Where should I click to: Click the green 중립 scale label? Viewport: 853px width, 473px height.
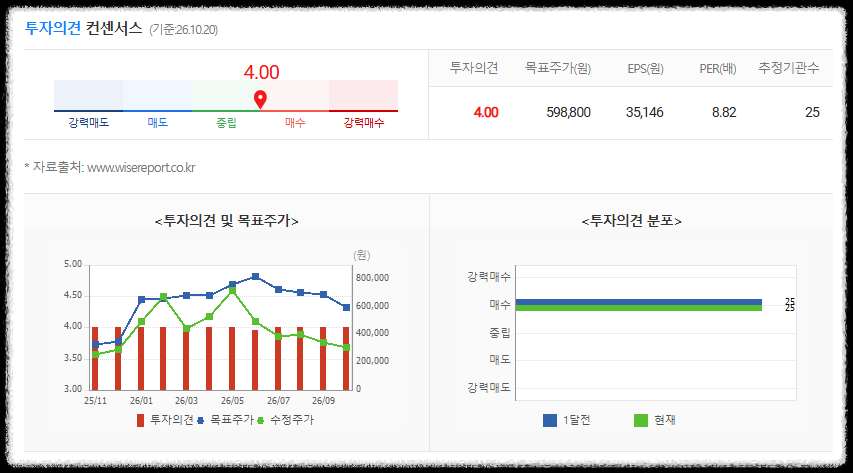(x=226, y=122)
